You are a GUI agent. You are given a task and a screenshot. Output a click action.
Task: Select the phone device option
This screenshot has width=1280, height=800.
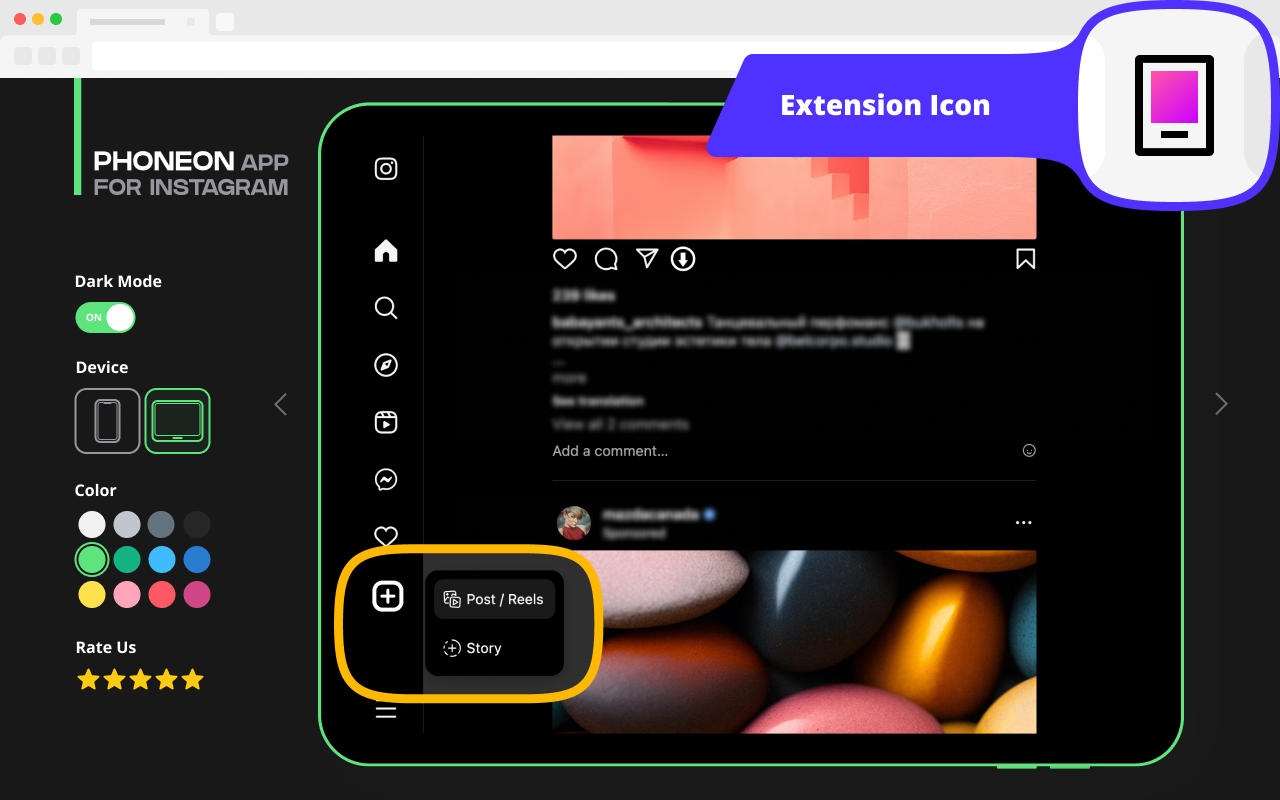[107, 421]
